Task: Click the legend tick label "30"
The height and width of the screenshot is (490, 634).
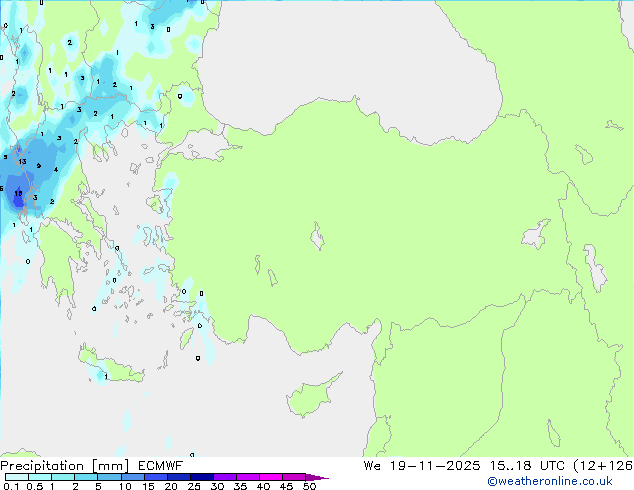Action: click(x=217, y=486)
